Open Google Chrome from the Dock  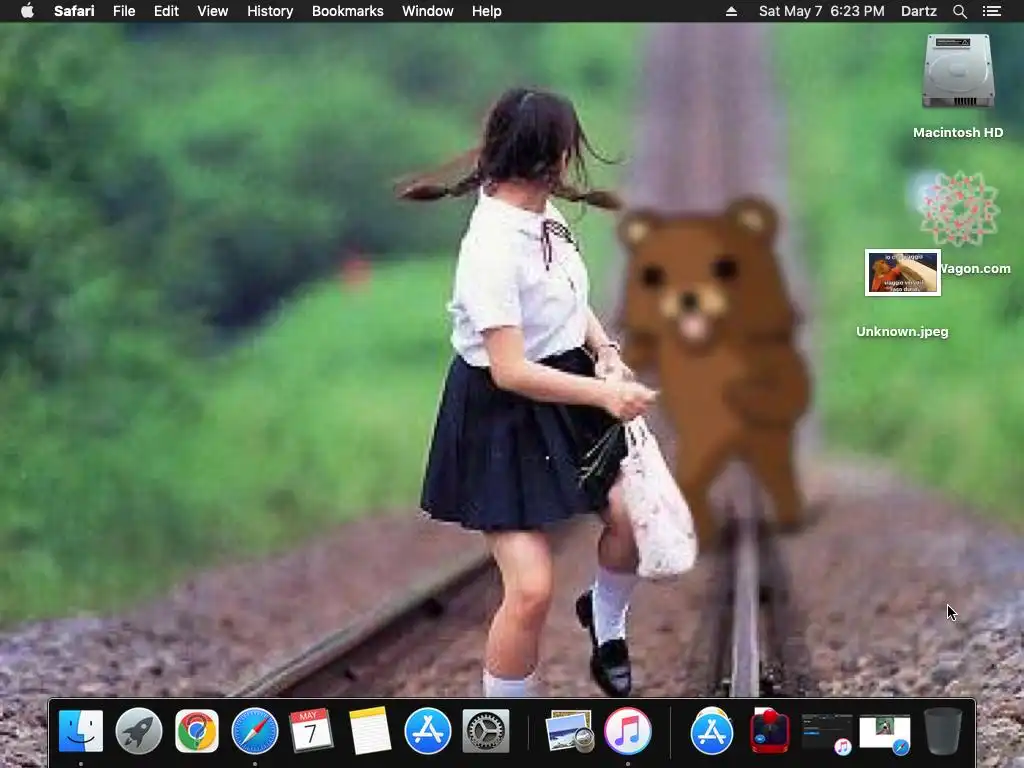pos(197,731)
